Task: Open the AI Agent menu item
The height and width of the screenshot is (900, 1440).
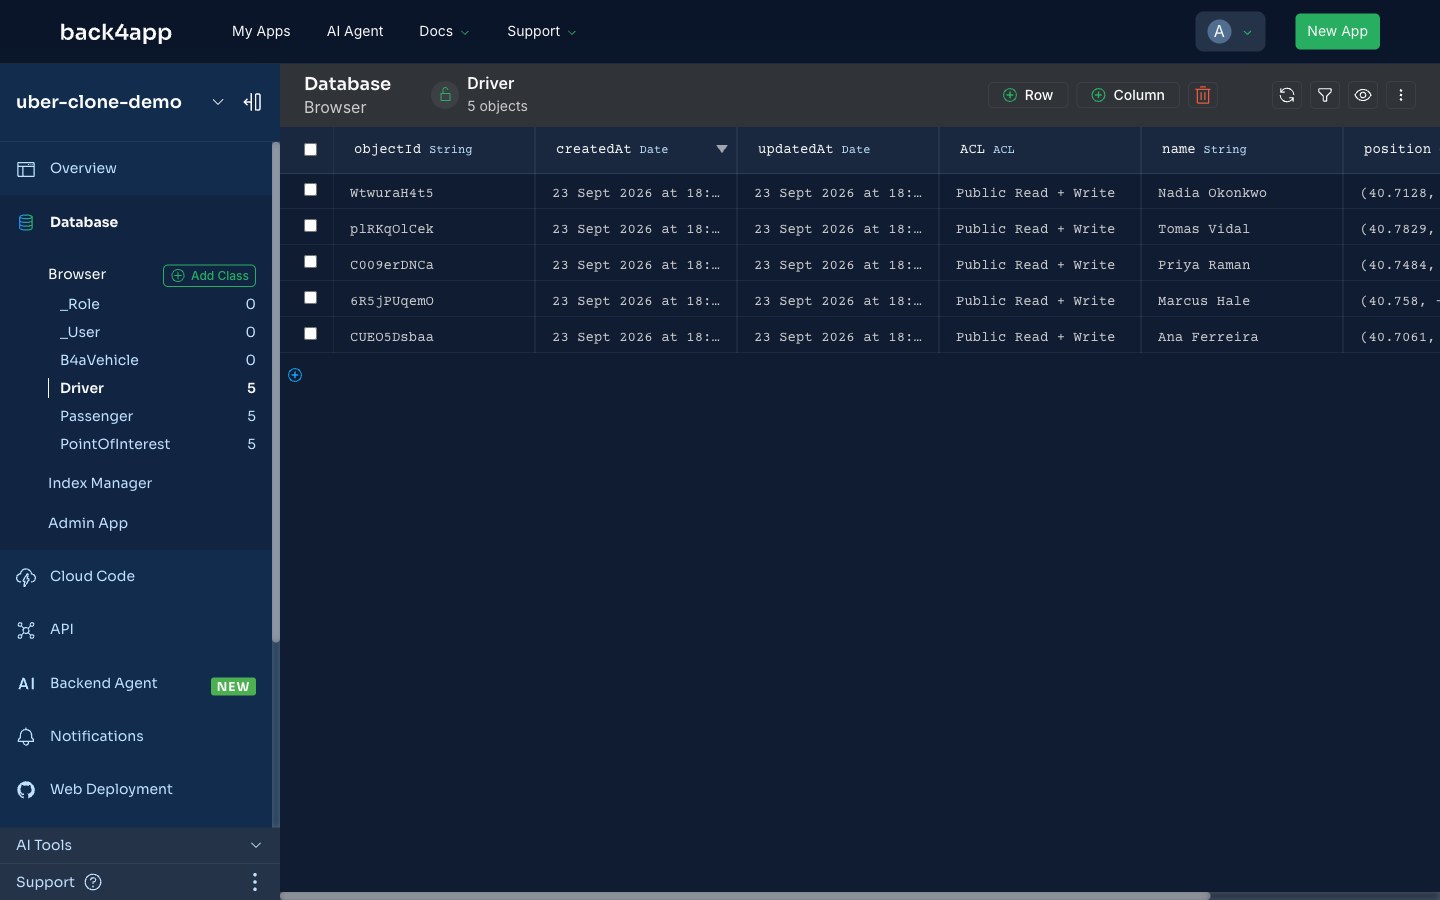Action: pos(355,31)
